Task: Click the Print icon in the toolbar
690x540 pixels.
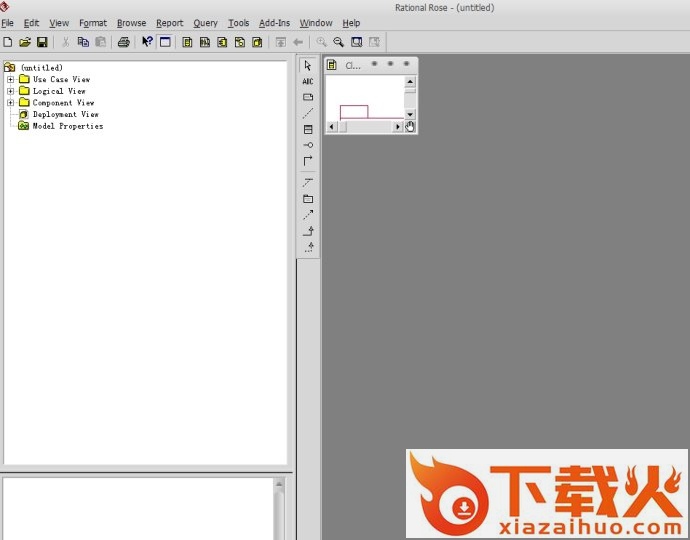Action: pos(123,42)
